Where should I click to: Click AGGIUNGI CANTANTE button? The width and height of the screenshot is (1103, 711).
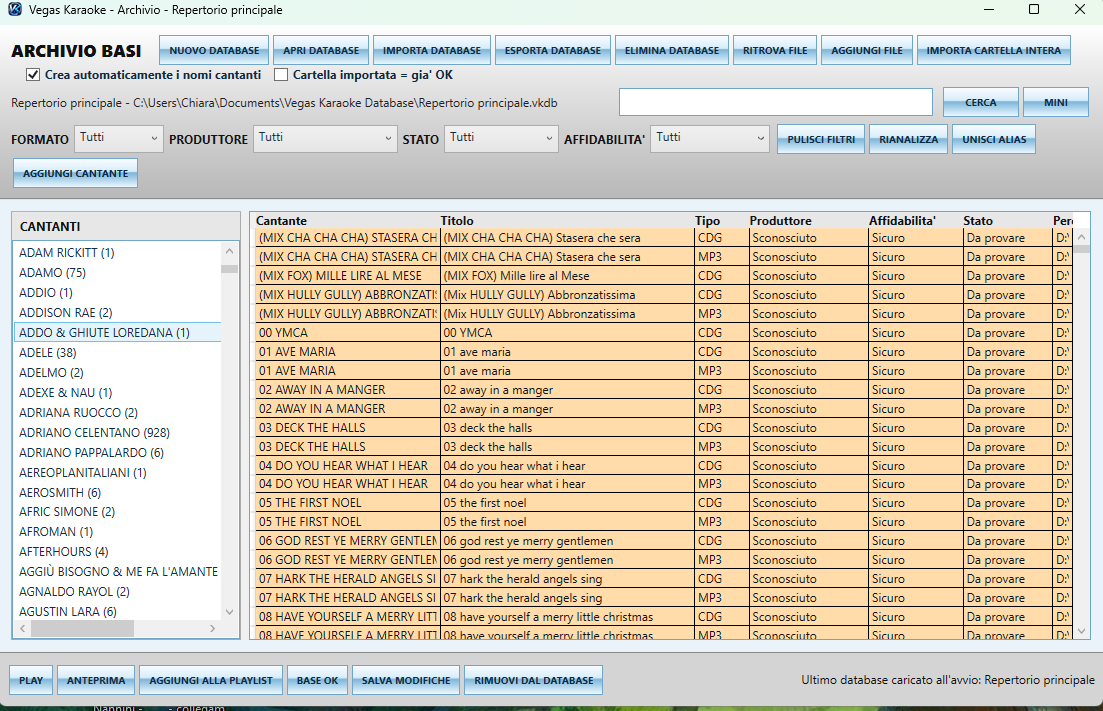(x=75, y=173)
